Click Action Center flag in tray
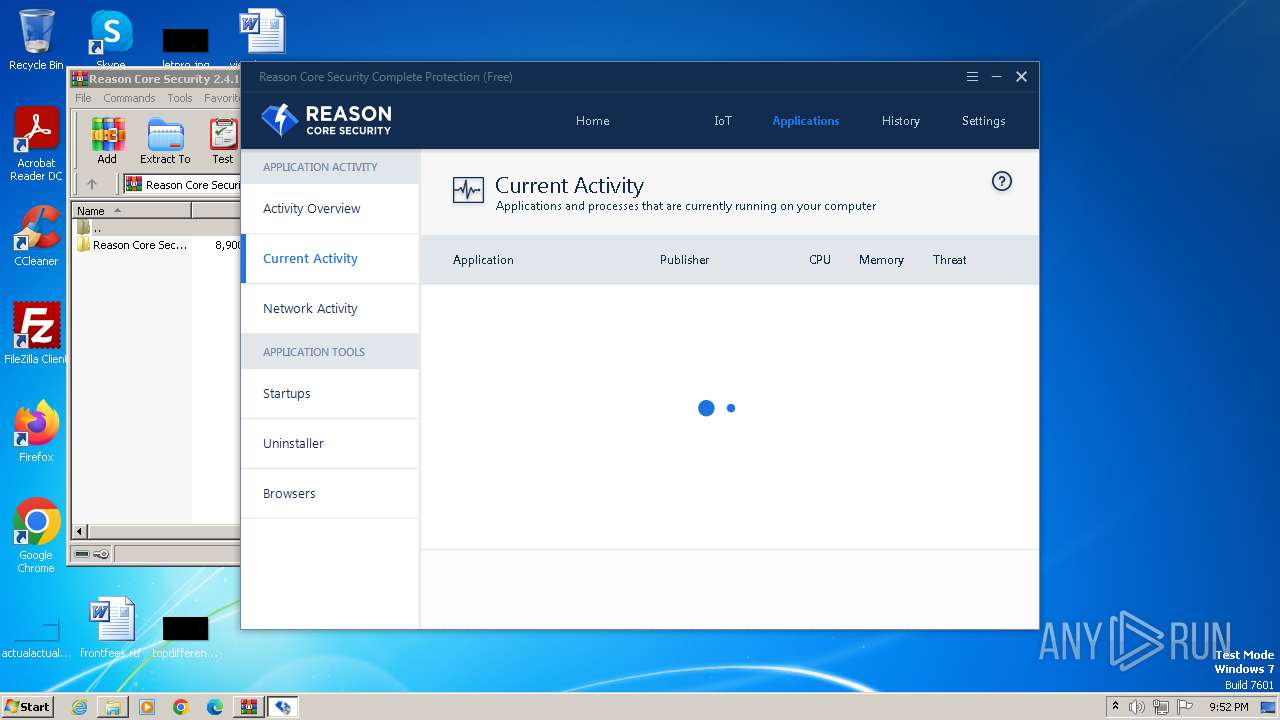 [1185, 707]
